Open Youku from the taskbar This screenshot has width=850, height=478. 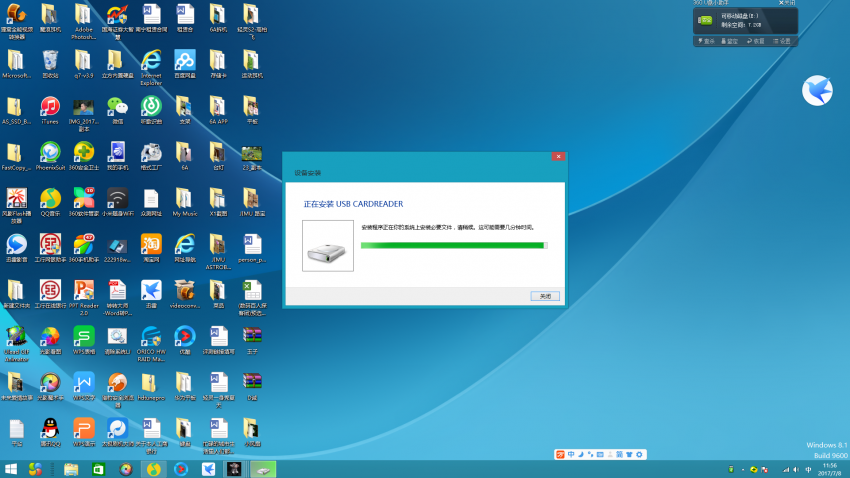pyautogui.click(x=181, y=469)
